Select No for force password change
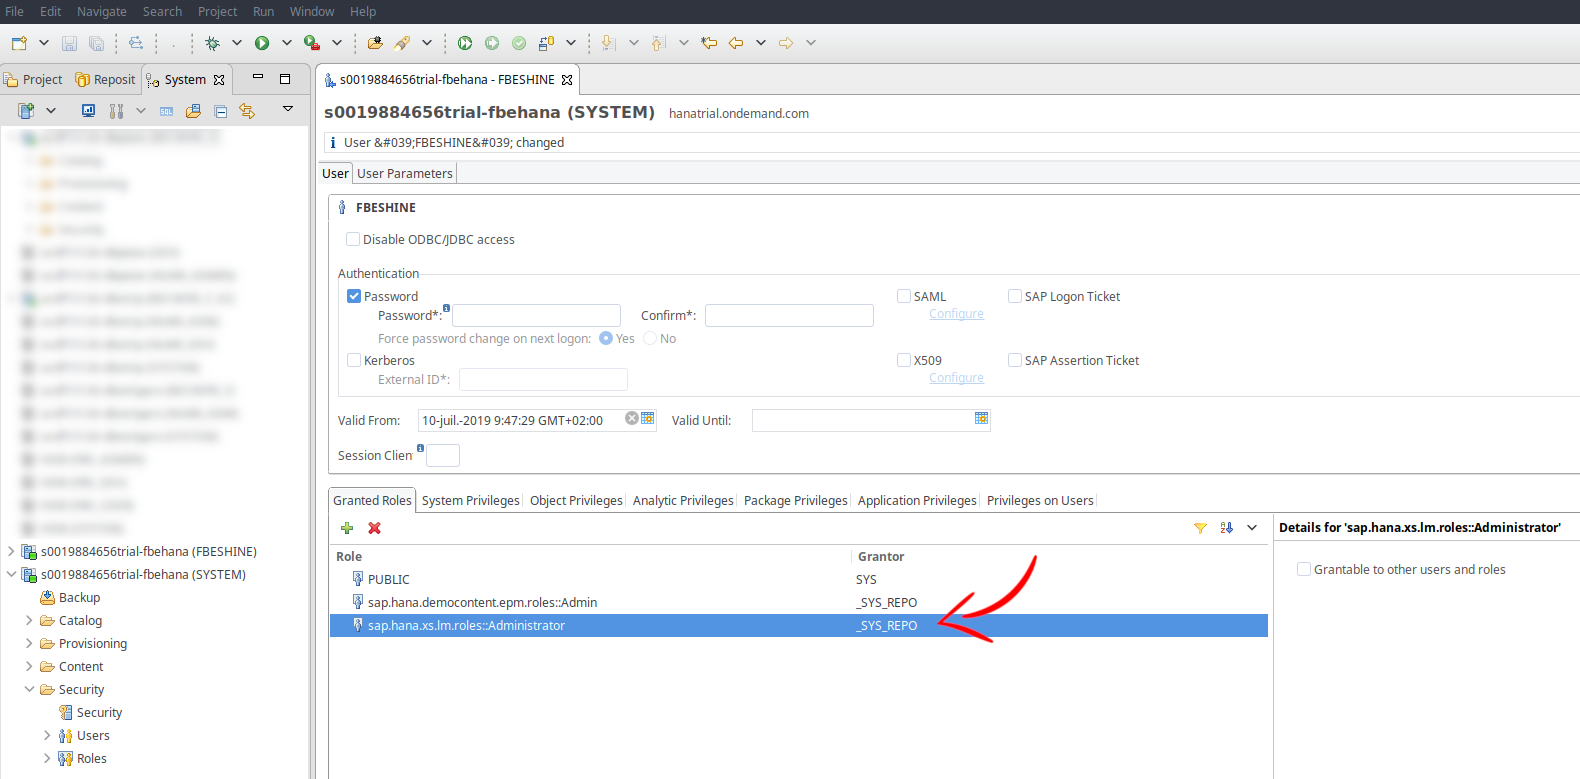This screenshot has width=1580, height=779. click(x=650, y=338)
